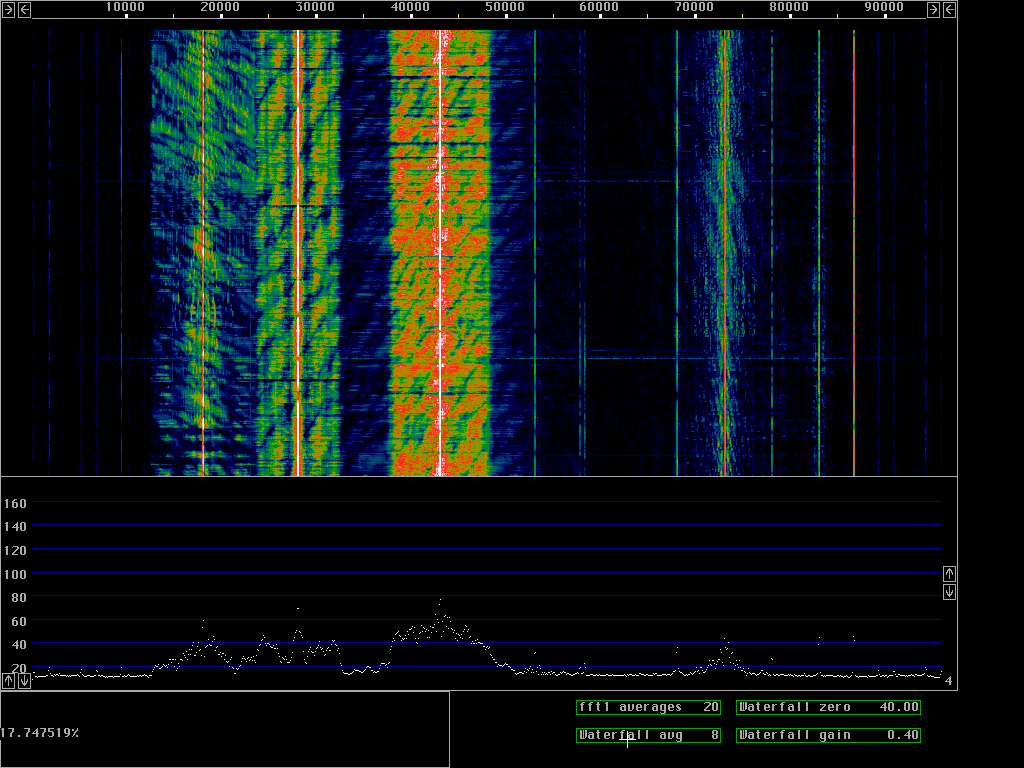Click left-arrow button at left of frequency scale

(24, 9)
